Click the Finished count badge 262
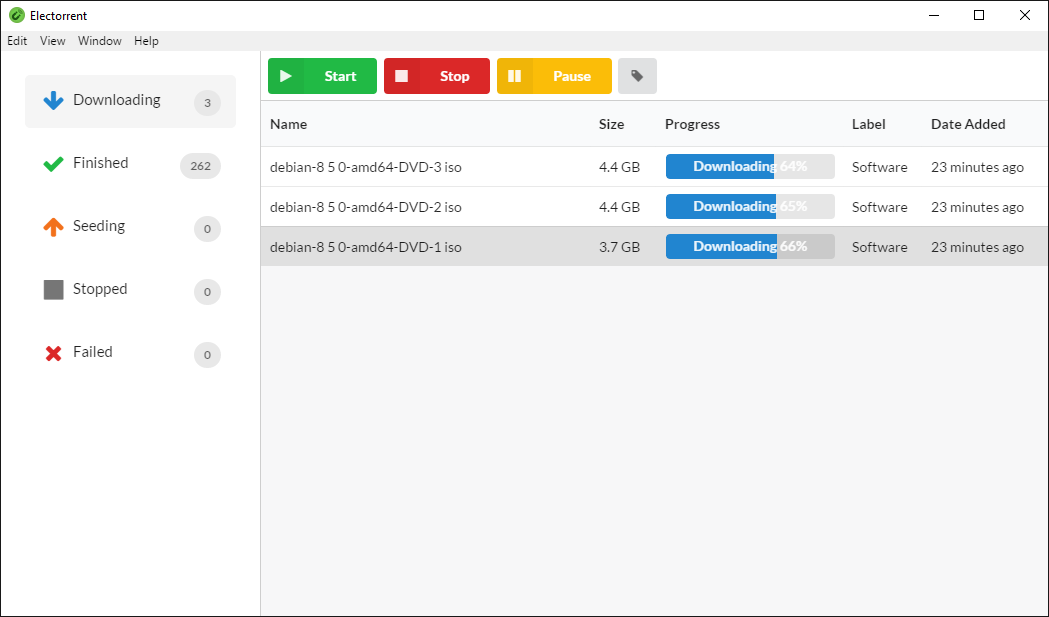 coord(200,166)
